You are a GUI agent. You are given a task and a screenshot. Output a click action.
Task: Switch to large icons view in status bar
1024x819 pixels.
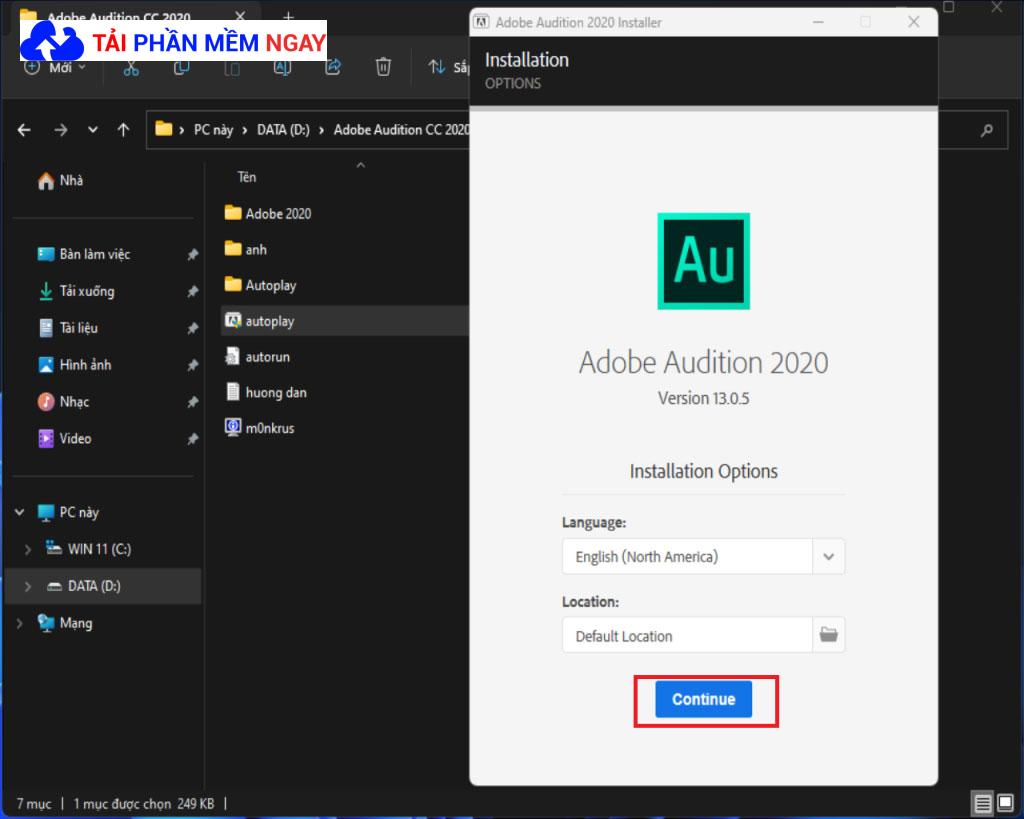pyautogui.click(x=1006, y=803)
